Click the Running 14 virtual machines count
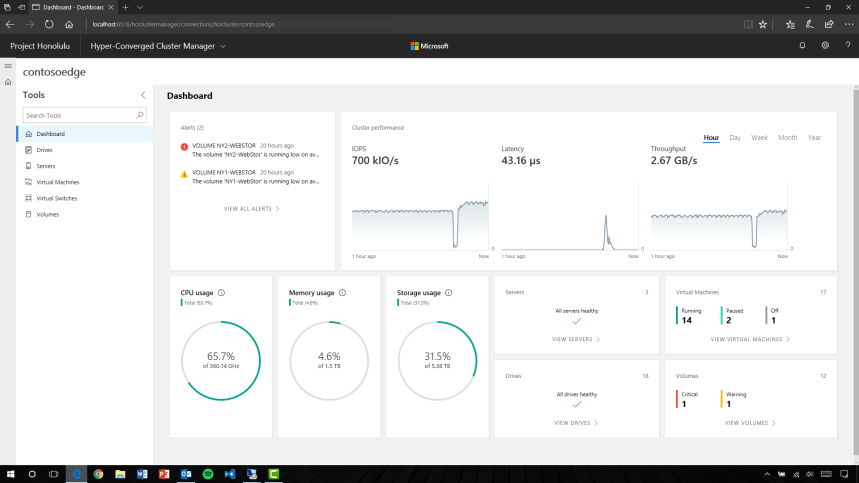This screenshot has width=859, height=483. tap(691, 316)
